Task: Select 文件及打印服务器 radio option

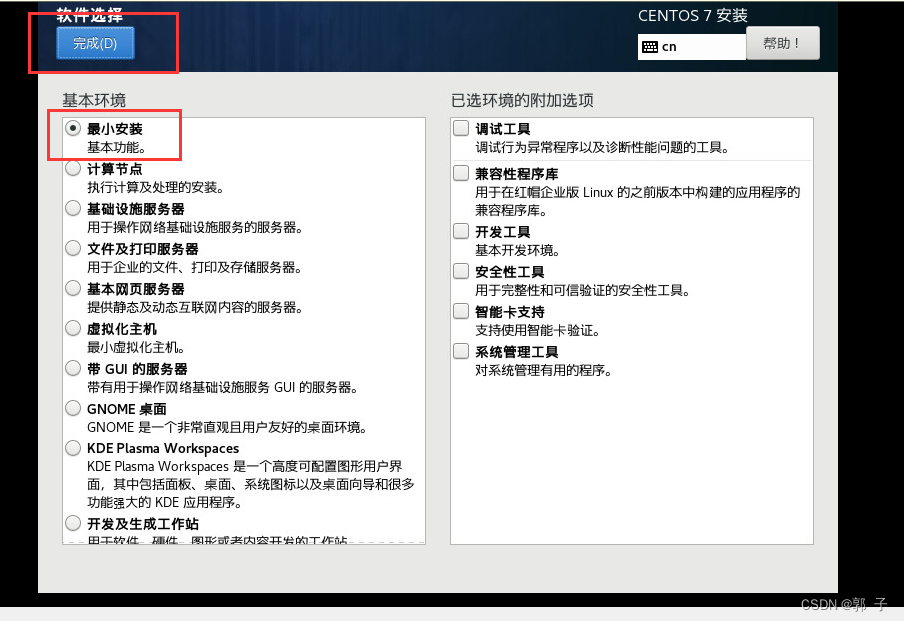Action: coord(73,248)
